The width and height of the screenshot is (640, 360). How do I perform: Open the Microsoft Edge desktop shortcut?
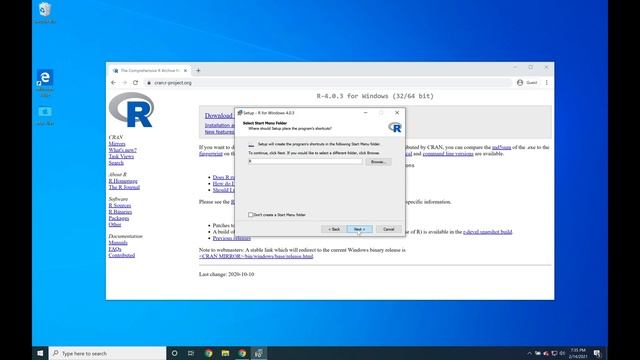pos(45,83)
